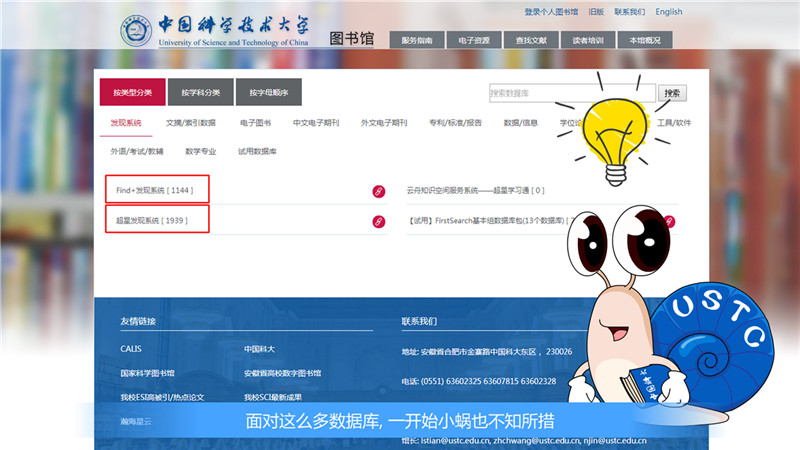Open the 中国科大 footer link
Image resolution: width=800 pixels, height=450 pixels.
[259, 349]
